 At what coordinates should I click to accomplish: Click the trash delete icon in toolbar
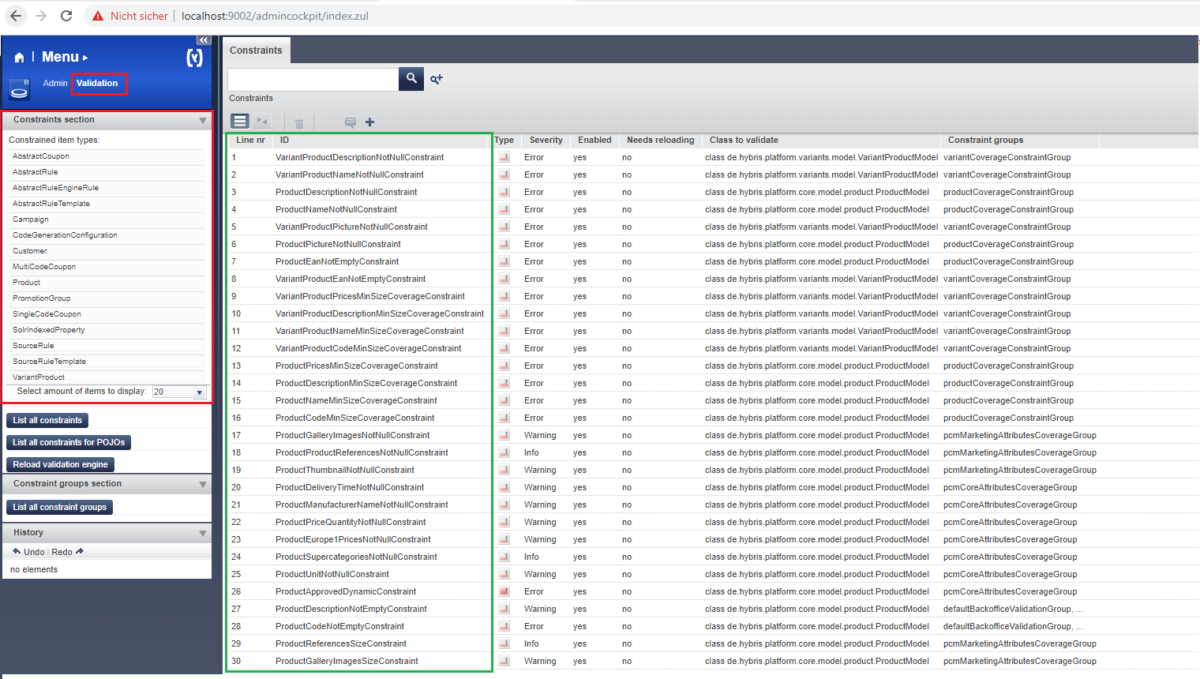click(298, 123)
